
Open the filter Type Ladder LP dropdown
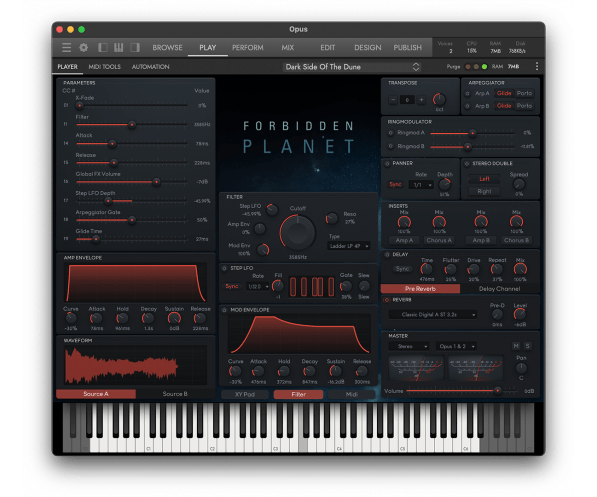click(349, 246)
